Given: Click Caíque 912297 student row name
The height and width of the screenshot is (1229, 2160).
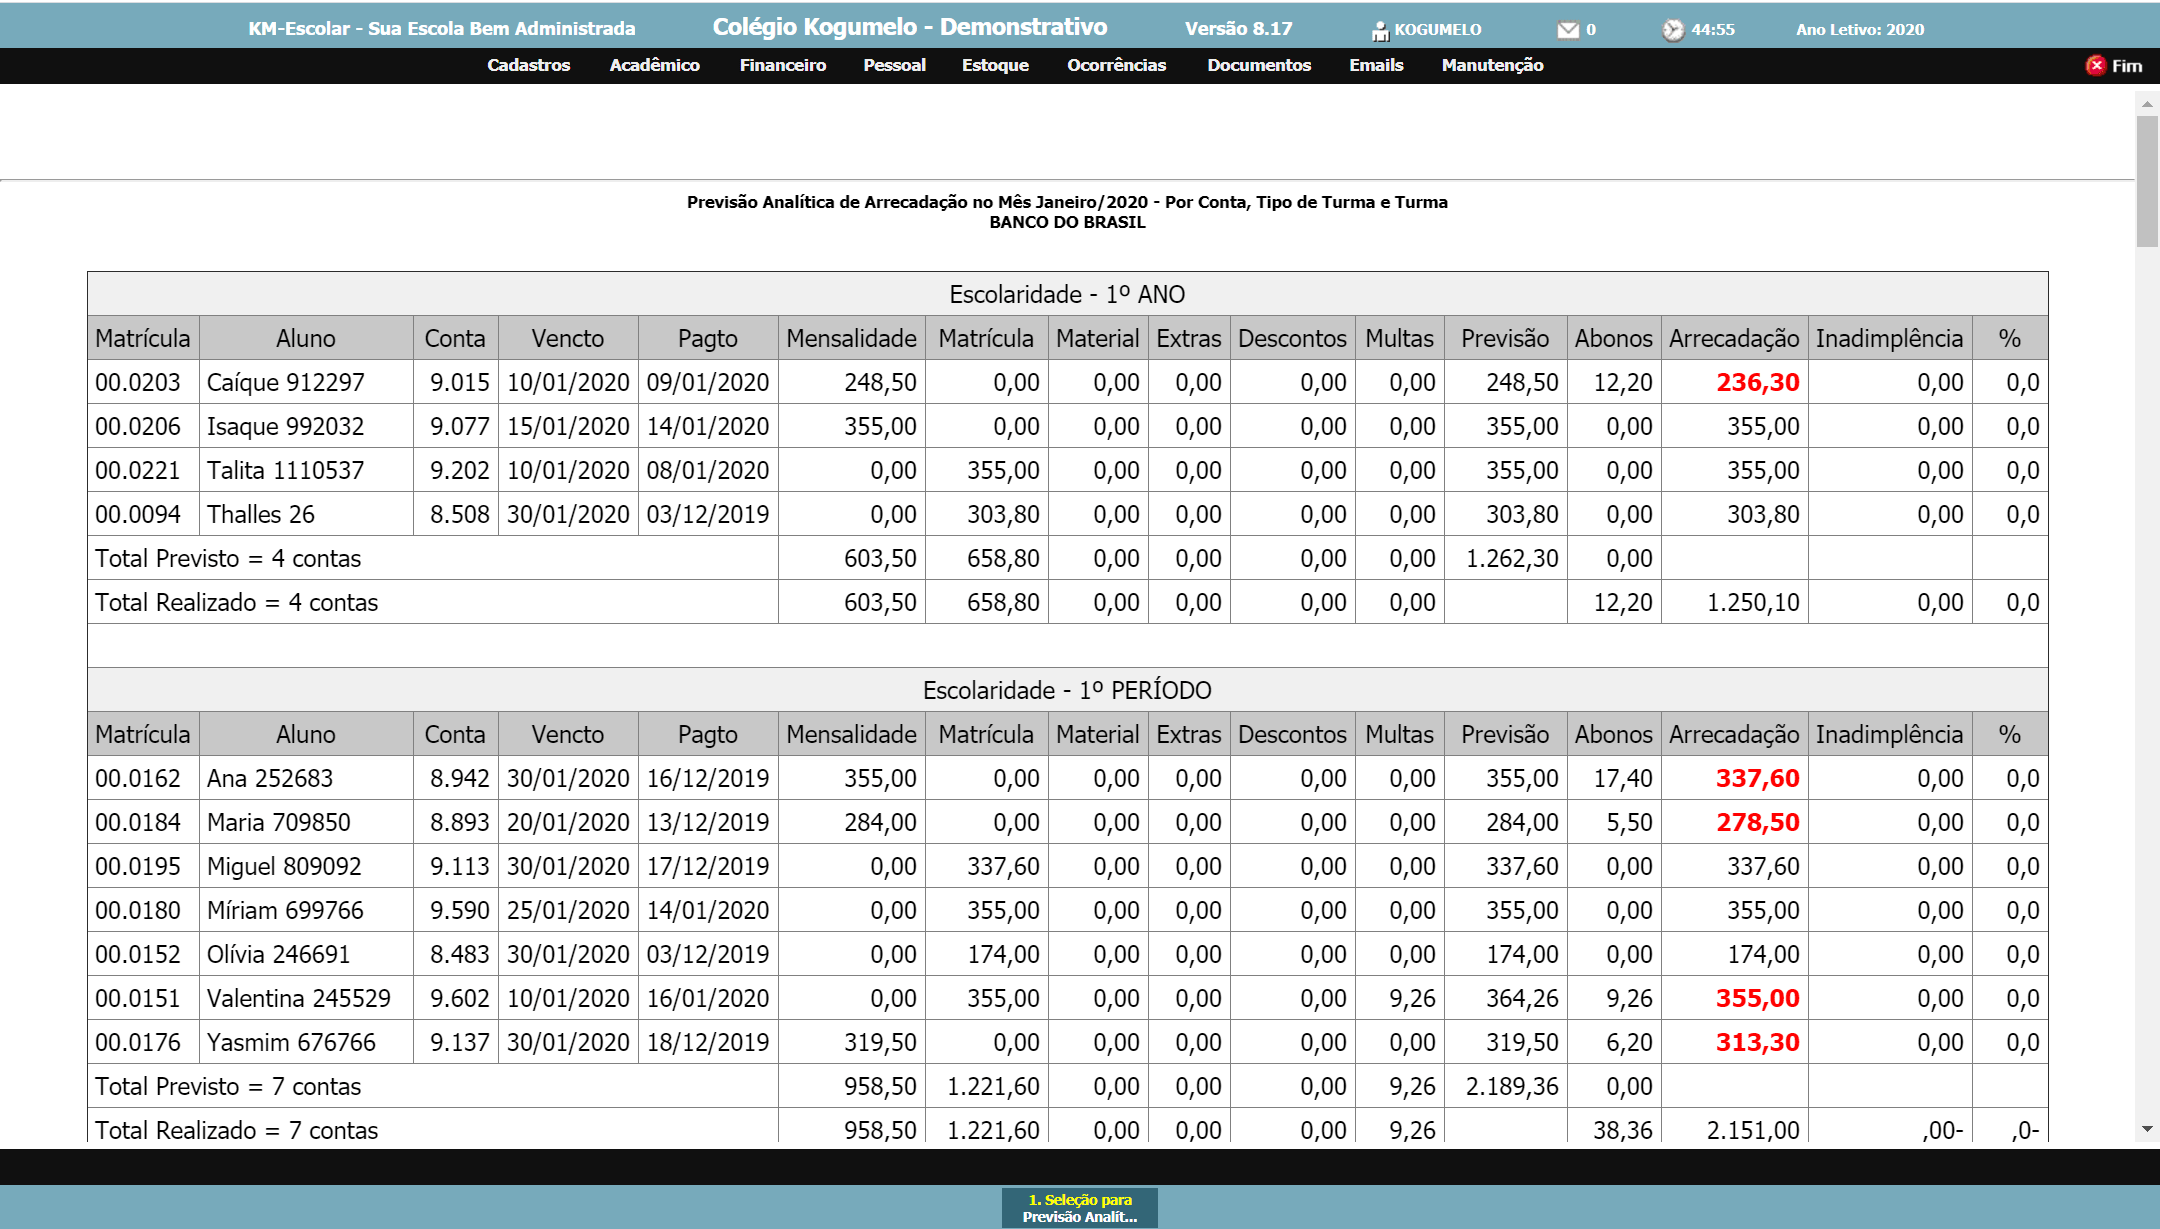Looking at the screenshot, I should tap(285, 382).
